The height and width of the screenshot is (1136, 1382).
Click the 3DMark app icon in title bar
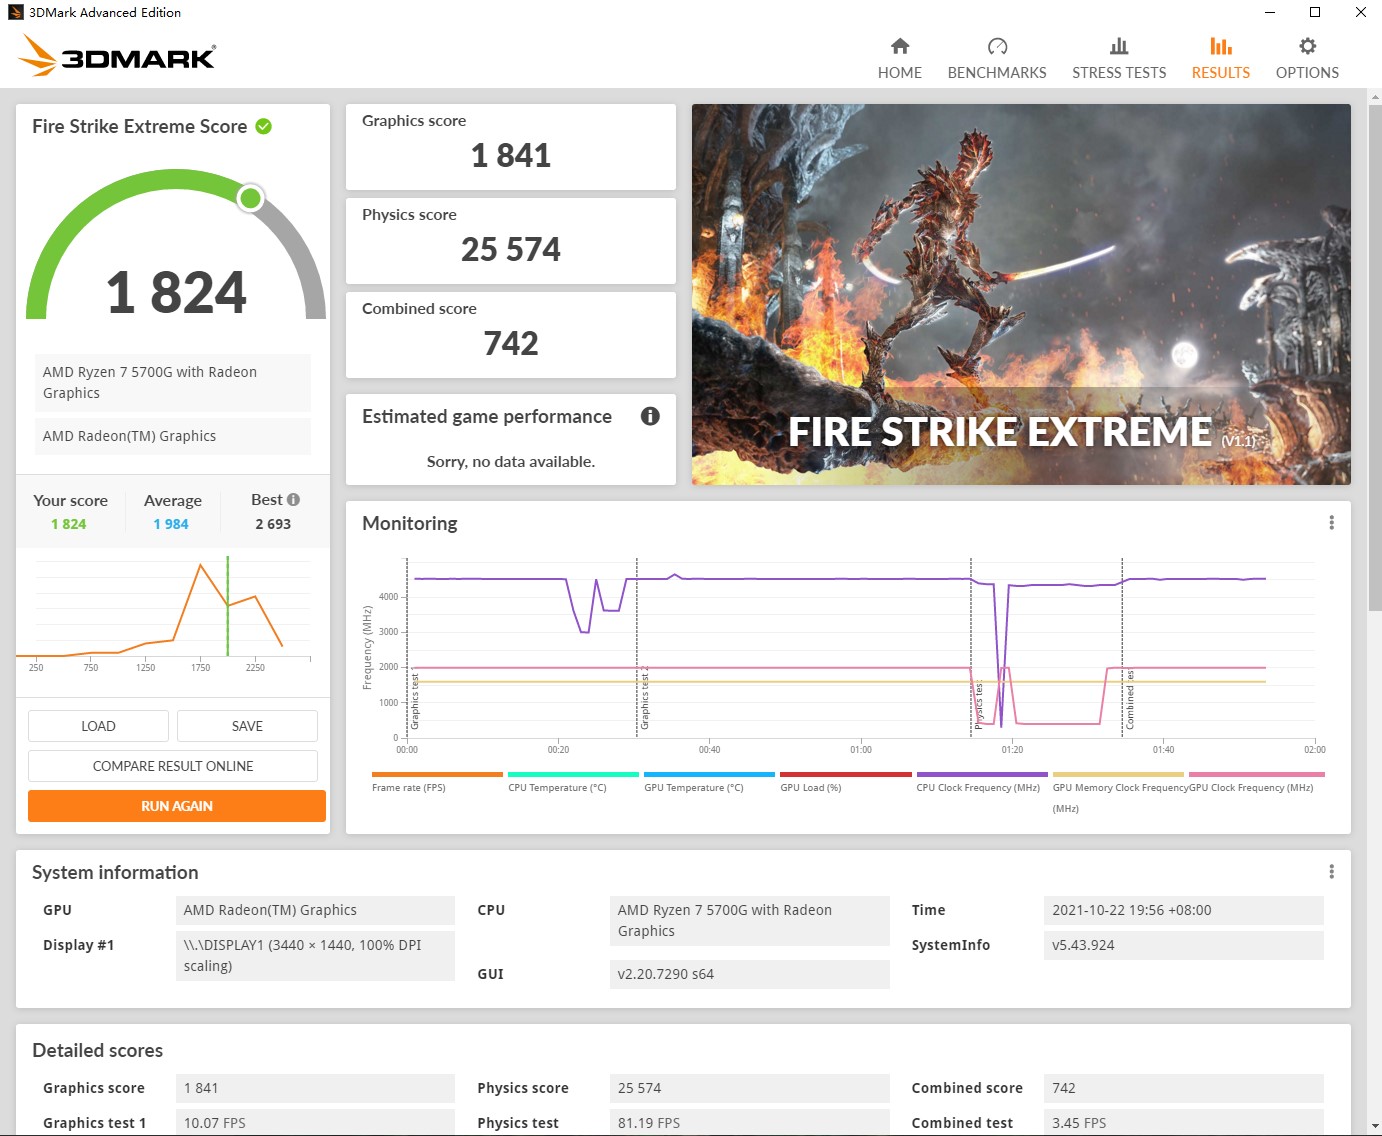(15, 12)
